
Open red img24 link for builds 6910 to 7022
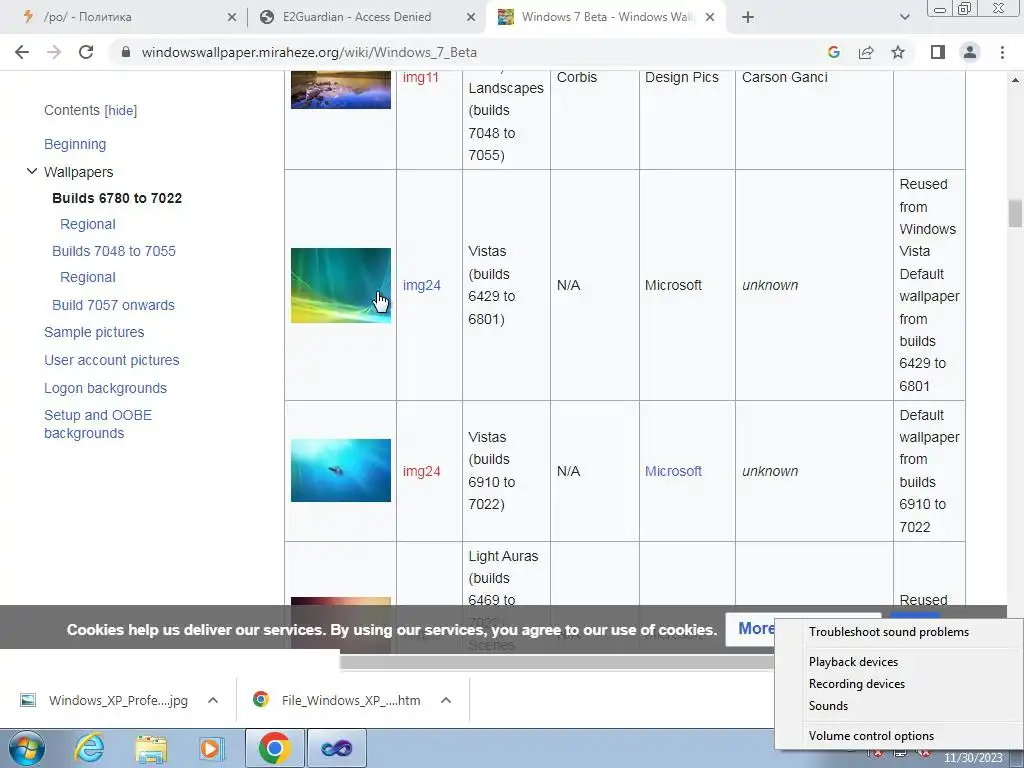pos(422,471)
